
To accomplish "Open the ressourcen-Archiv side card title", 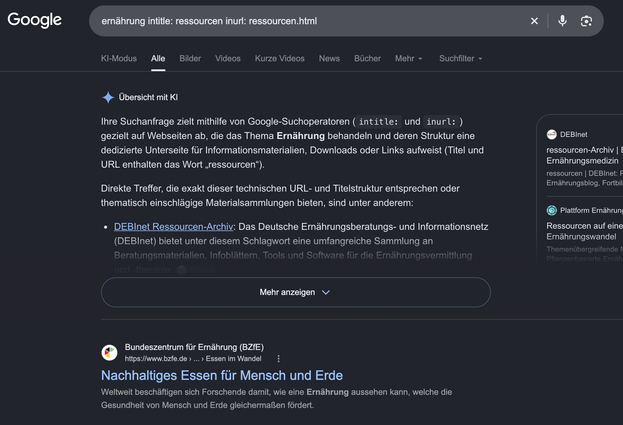I will 584,155.
